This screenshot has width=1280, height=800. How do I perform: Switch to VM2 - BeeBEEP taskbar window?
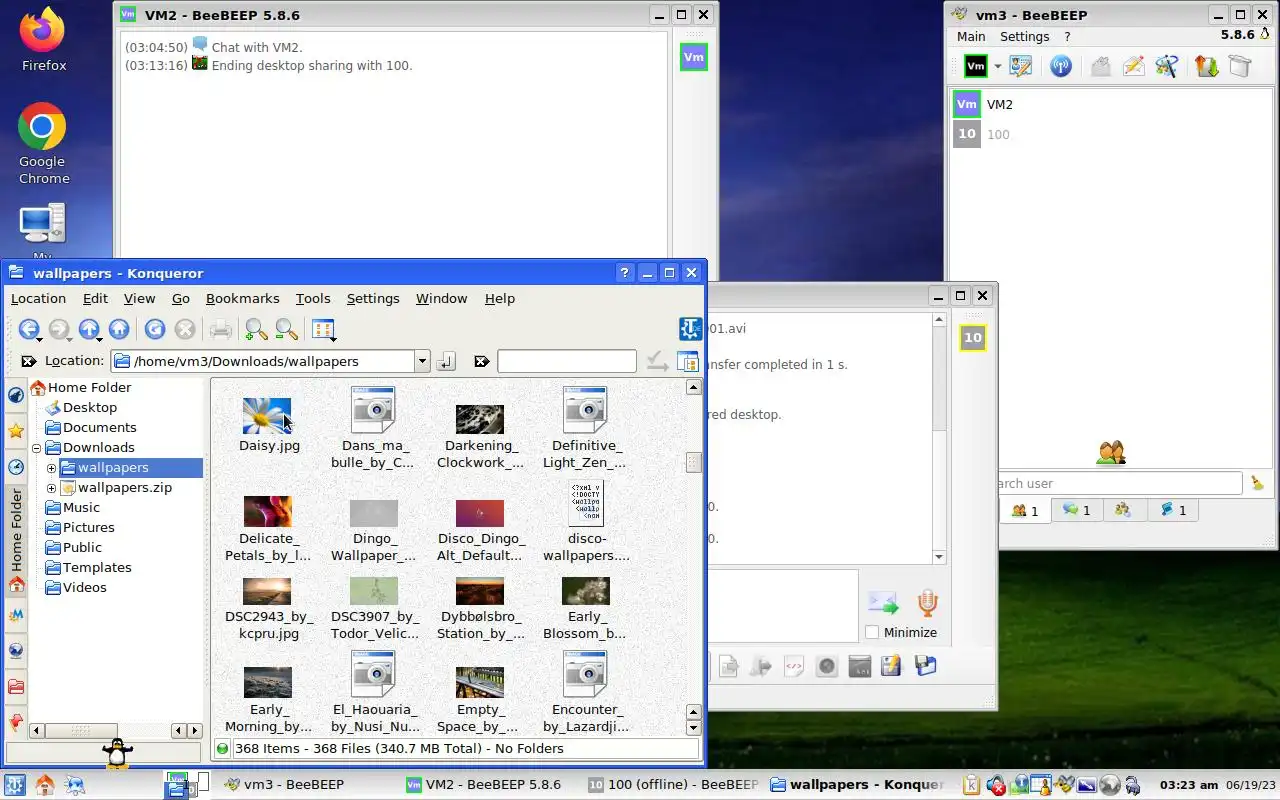(x=485, y=785)
